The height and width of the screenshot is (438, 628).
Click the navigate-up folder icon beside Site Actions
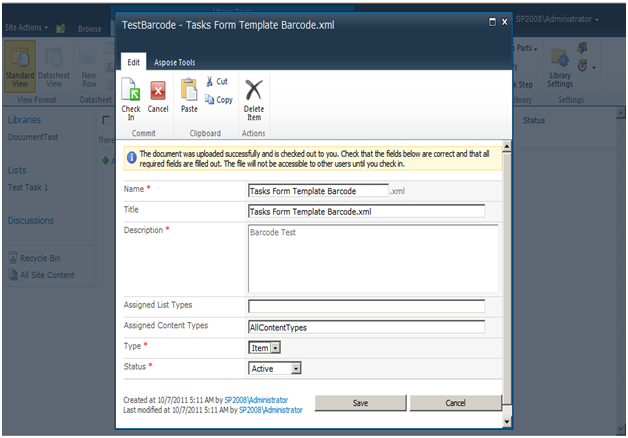click(61, 28)
